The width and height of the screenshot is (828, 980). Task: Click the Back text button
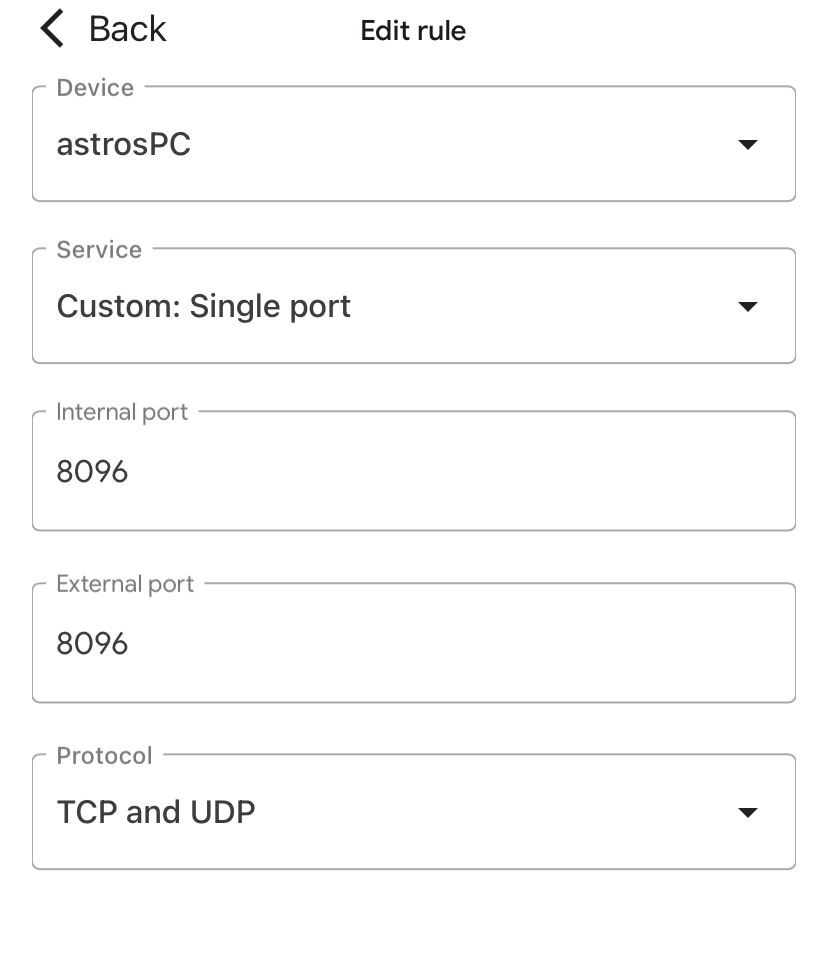(127, 29)
